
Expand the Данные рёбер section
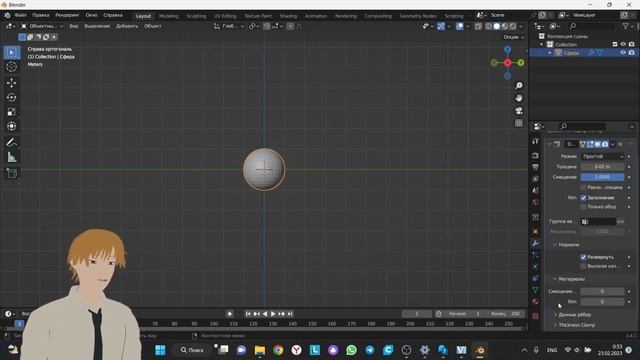[555, 315]
